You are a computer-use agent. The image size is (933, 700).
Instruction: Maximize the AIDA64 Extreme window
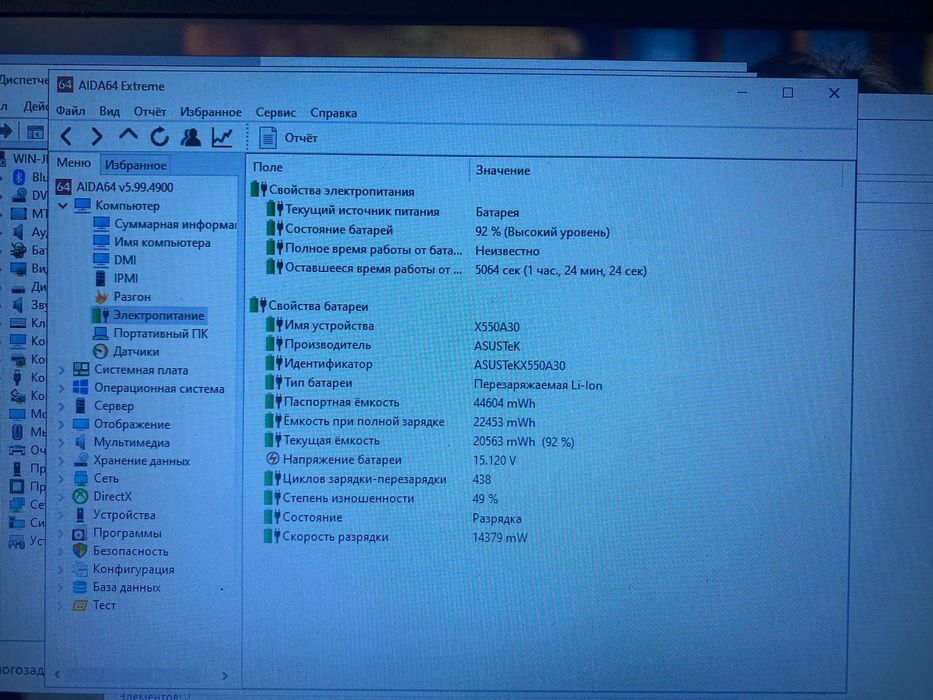pos(788,92)
